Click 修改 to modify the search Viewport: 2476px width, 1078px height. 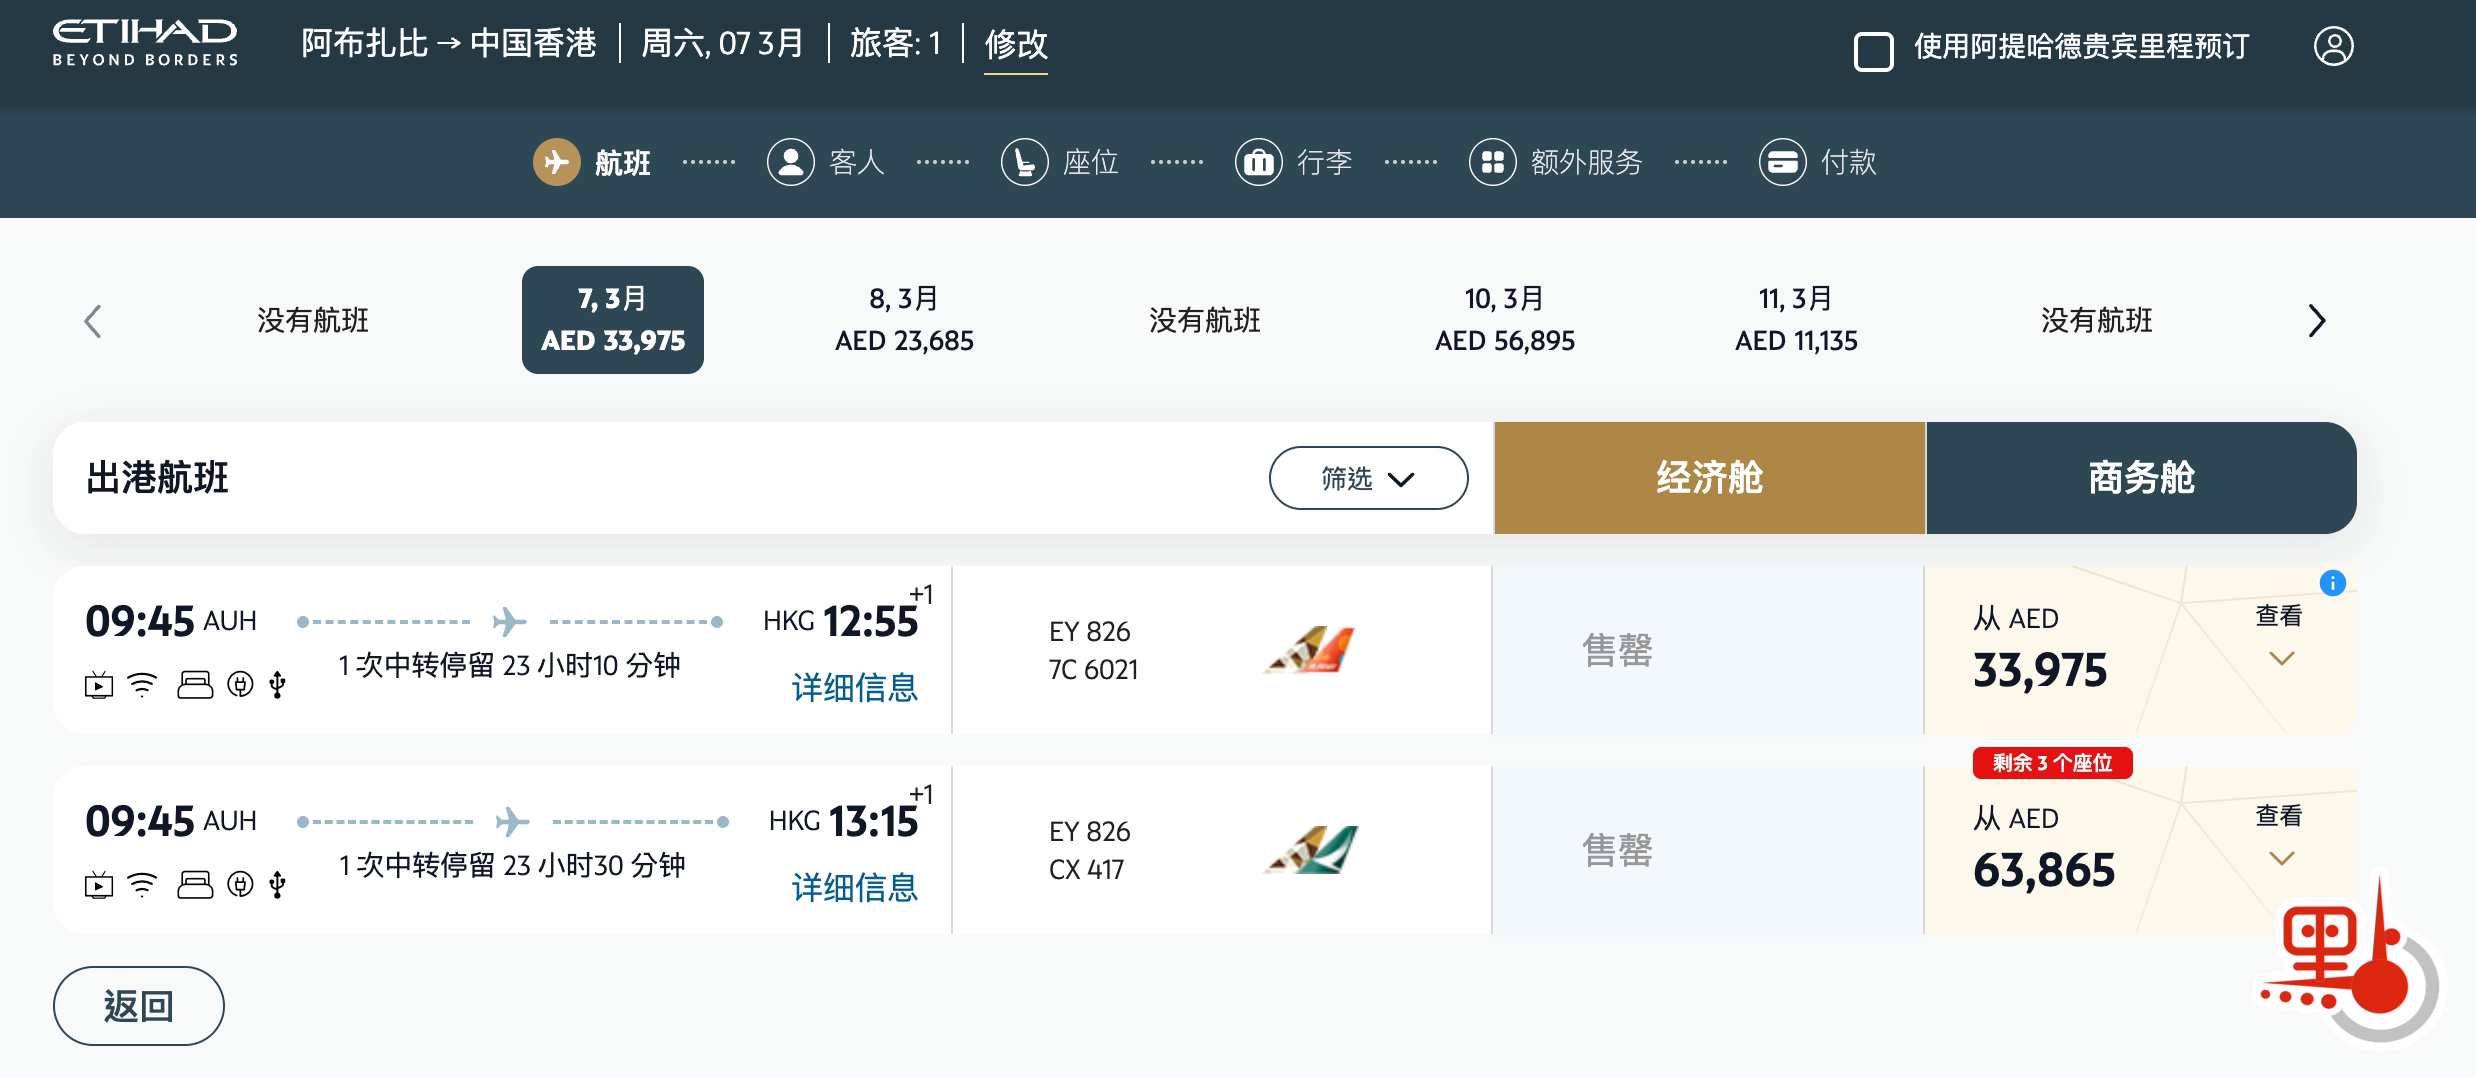(1015, 44)
